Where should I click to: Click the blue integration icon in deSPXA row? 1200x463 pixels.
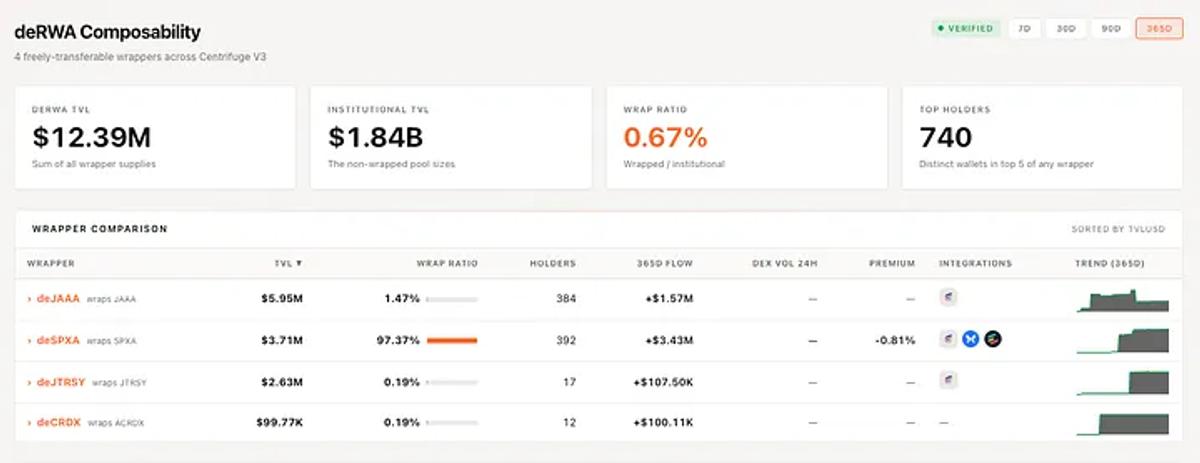[x=970, y=339]
